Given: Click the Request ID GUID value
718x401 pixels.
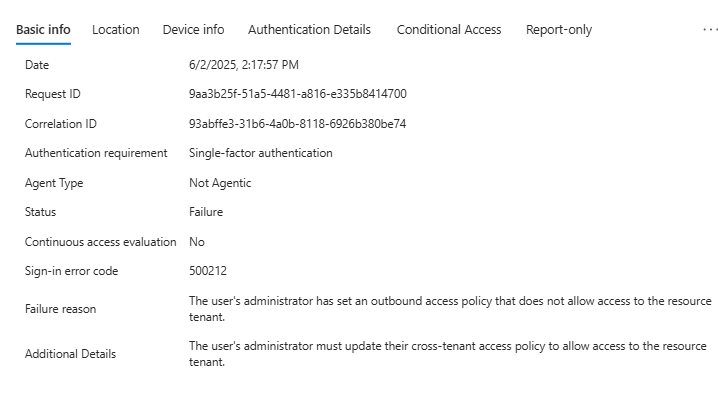Looking at the screenshot, I should click(x=297, y=94).
